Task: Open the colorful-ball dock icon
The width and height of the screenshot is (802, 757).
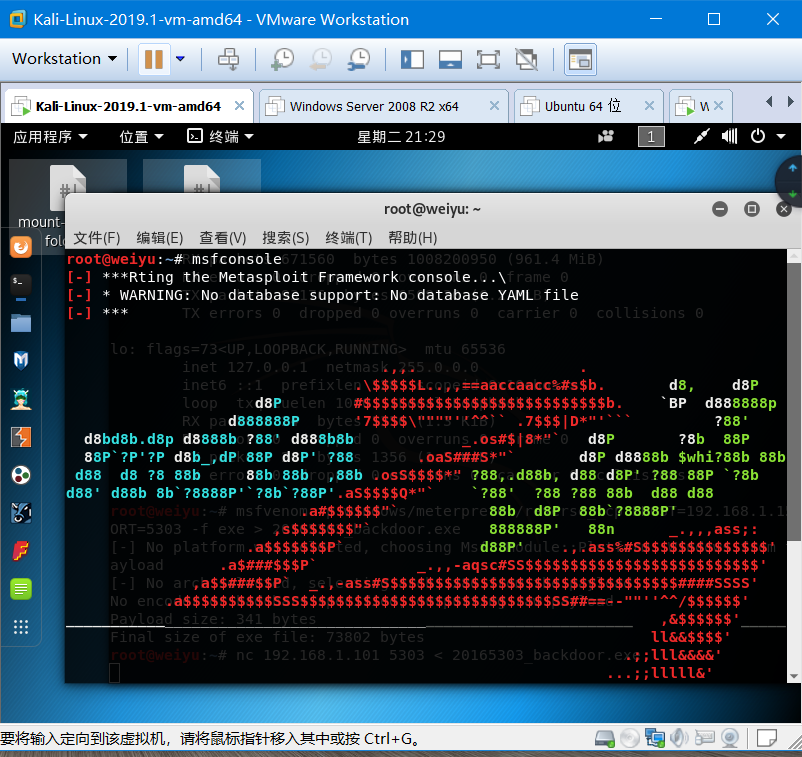Action: (x=21, y=475)
